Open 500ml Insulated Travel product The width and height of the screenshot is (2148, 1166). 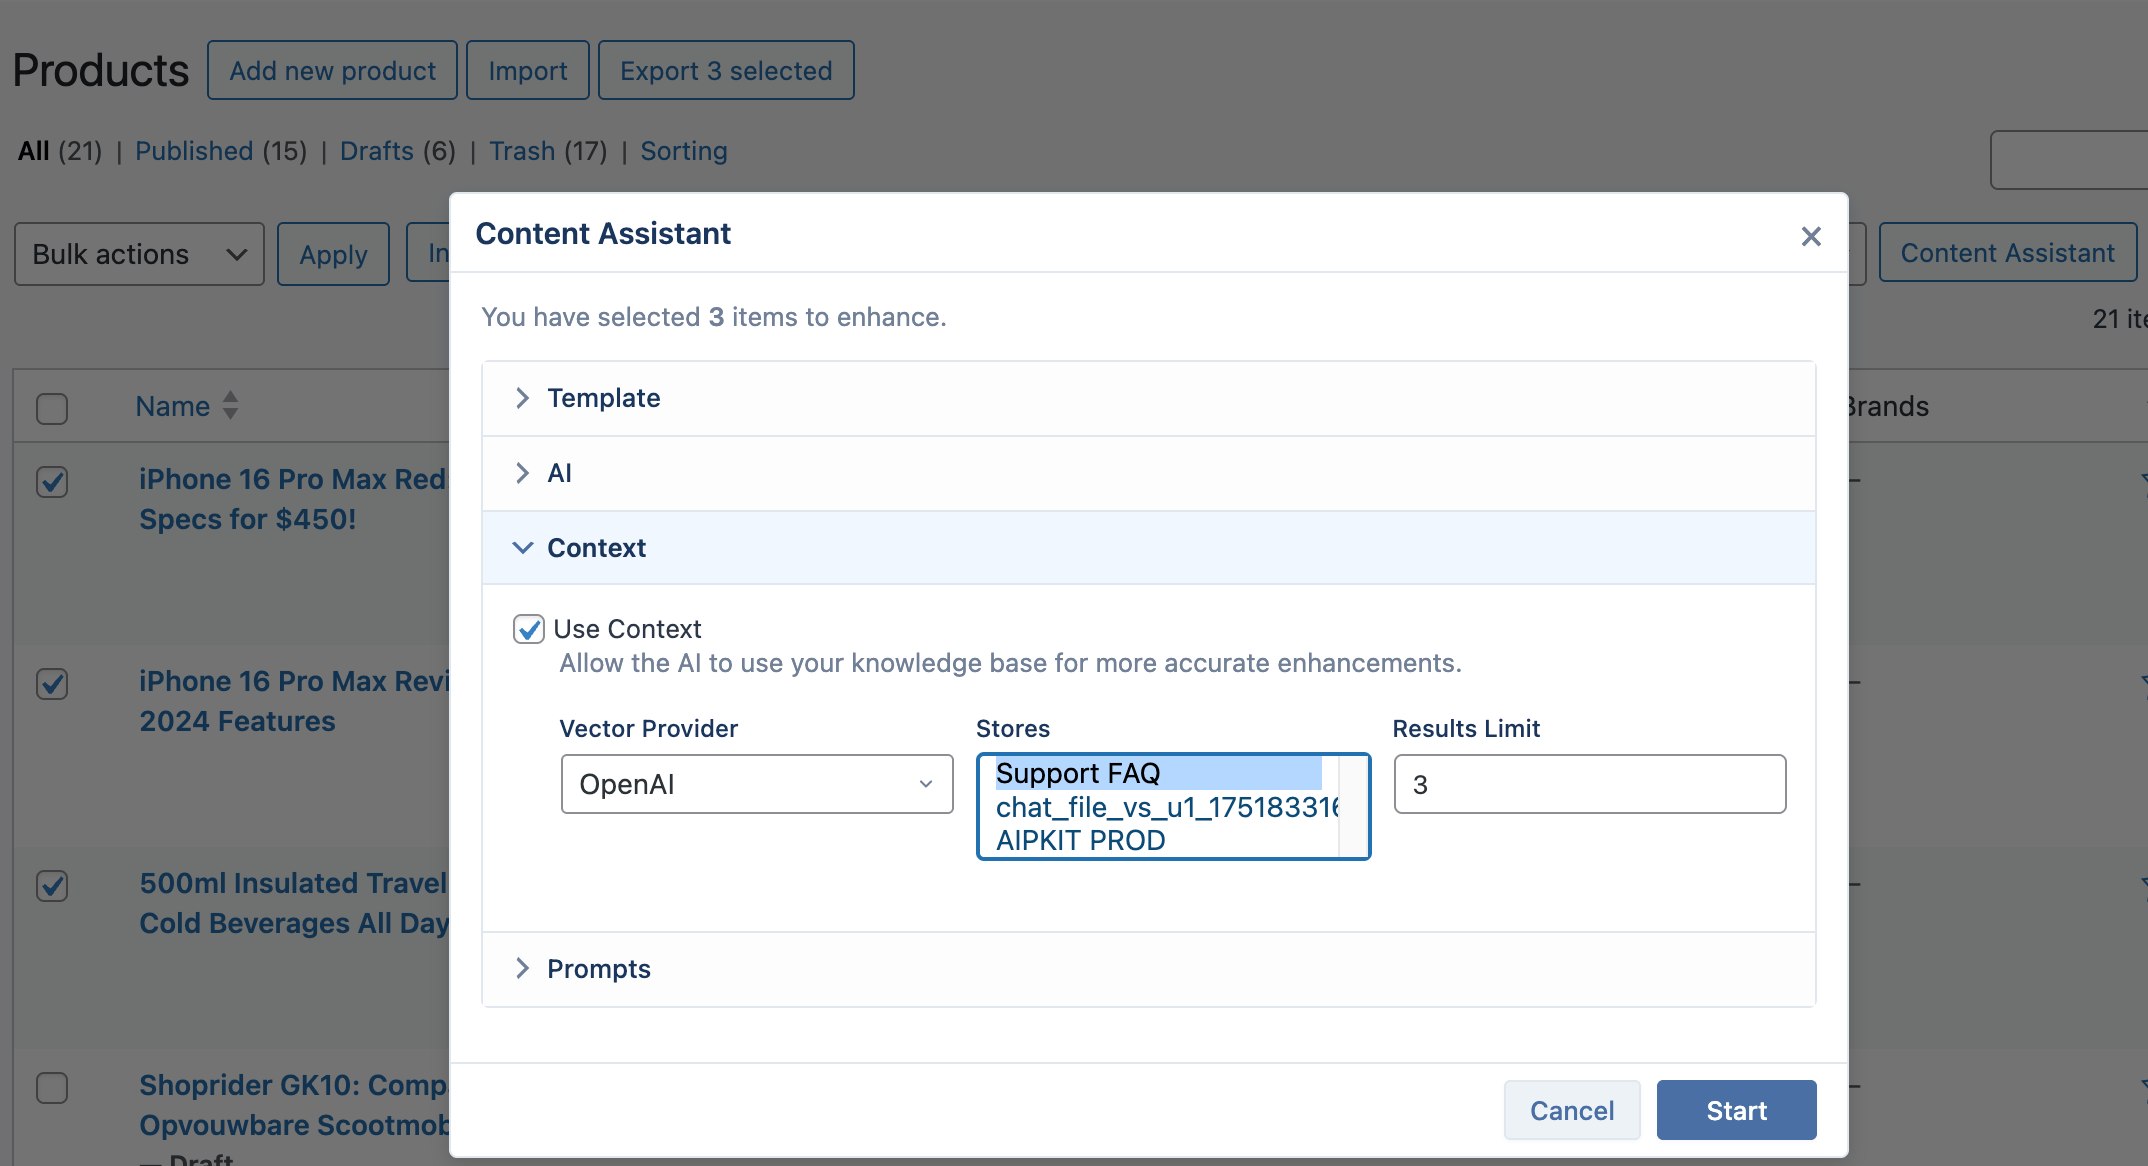click(x=294, y=903)
